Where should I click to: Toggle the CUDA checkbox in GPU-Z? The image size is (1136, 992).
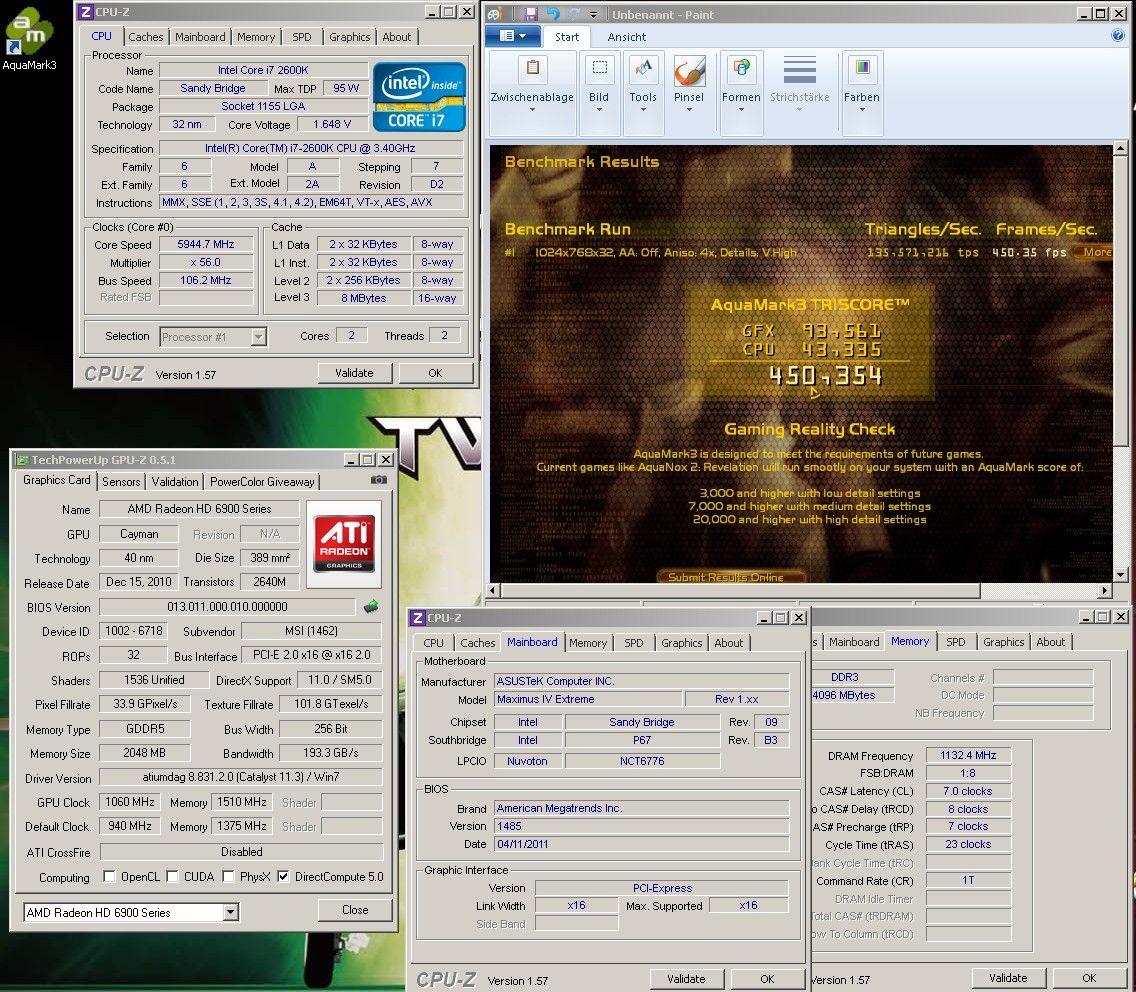click(x=172, y=876)
